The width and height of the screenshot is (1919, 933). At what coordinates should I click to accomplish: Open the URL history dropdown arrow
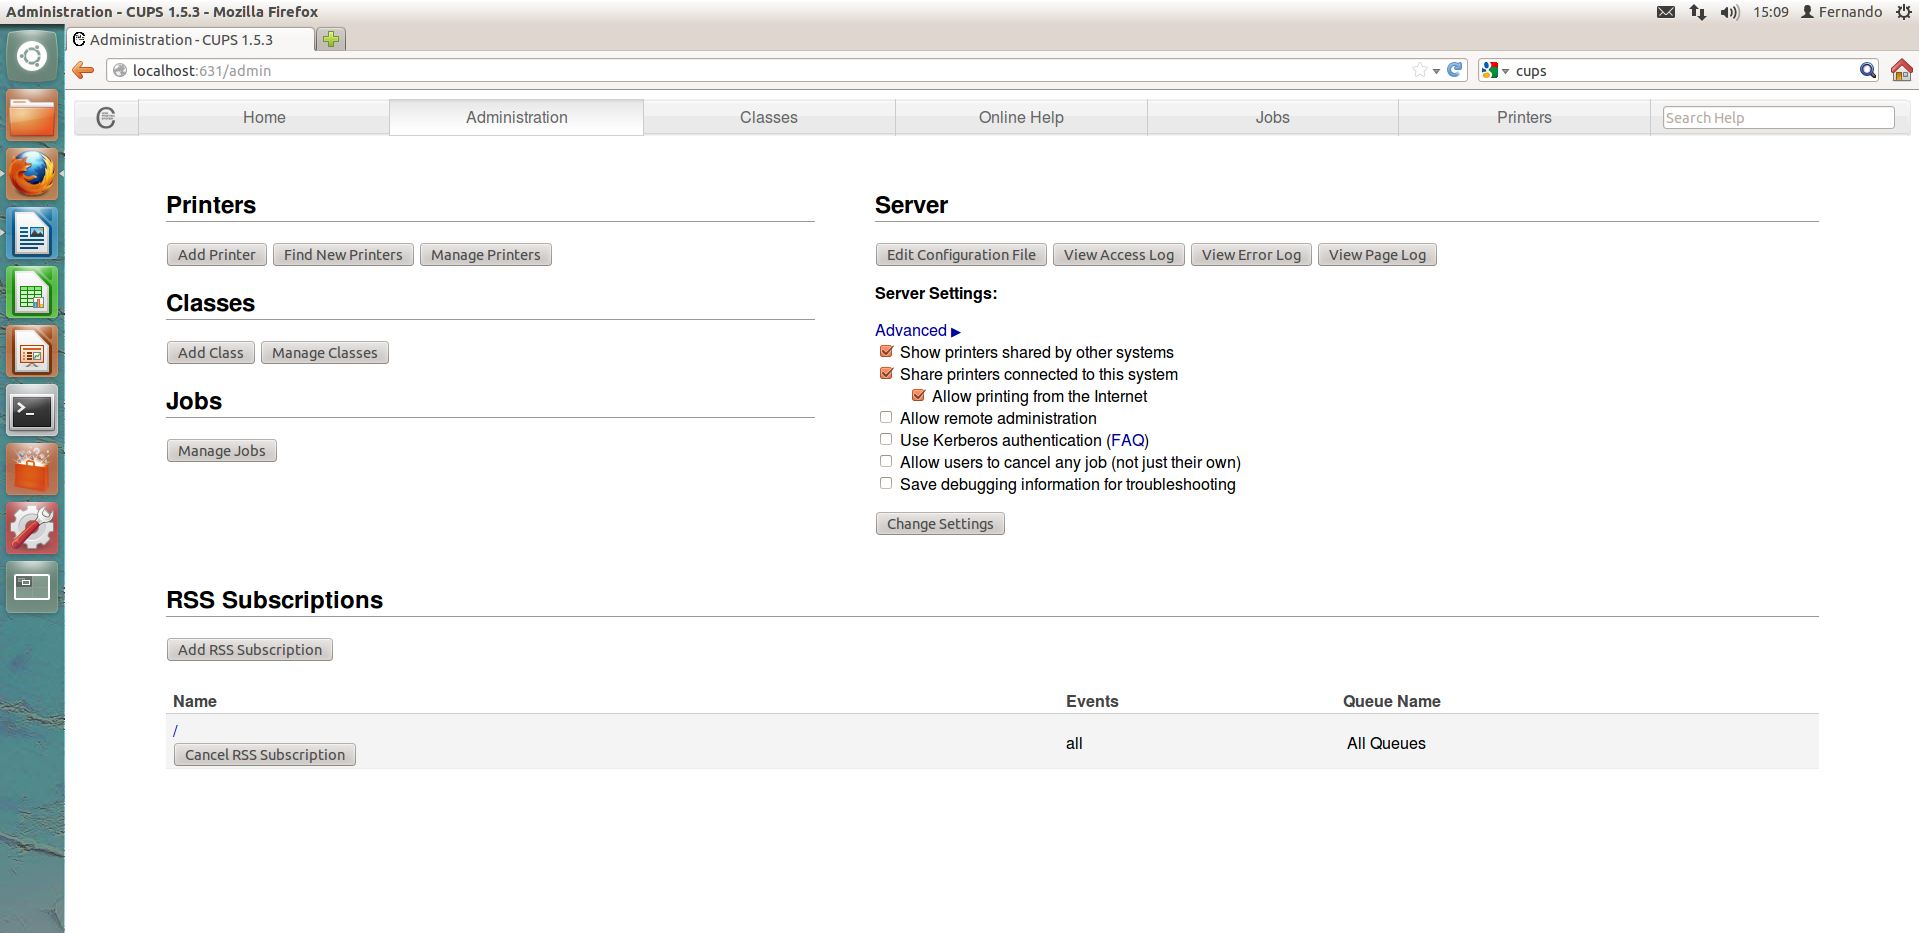coord(1436,71)
